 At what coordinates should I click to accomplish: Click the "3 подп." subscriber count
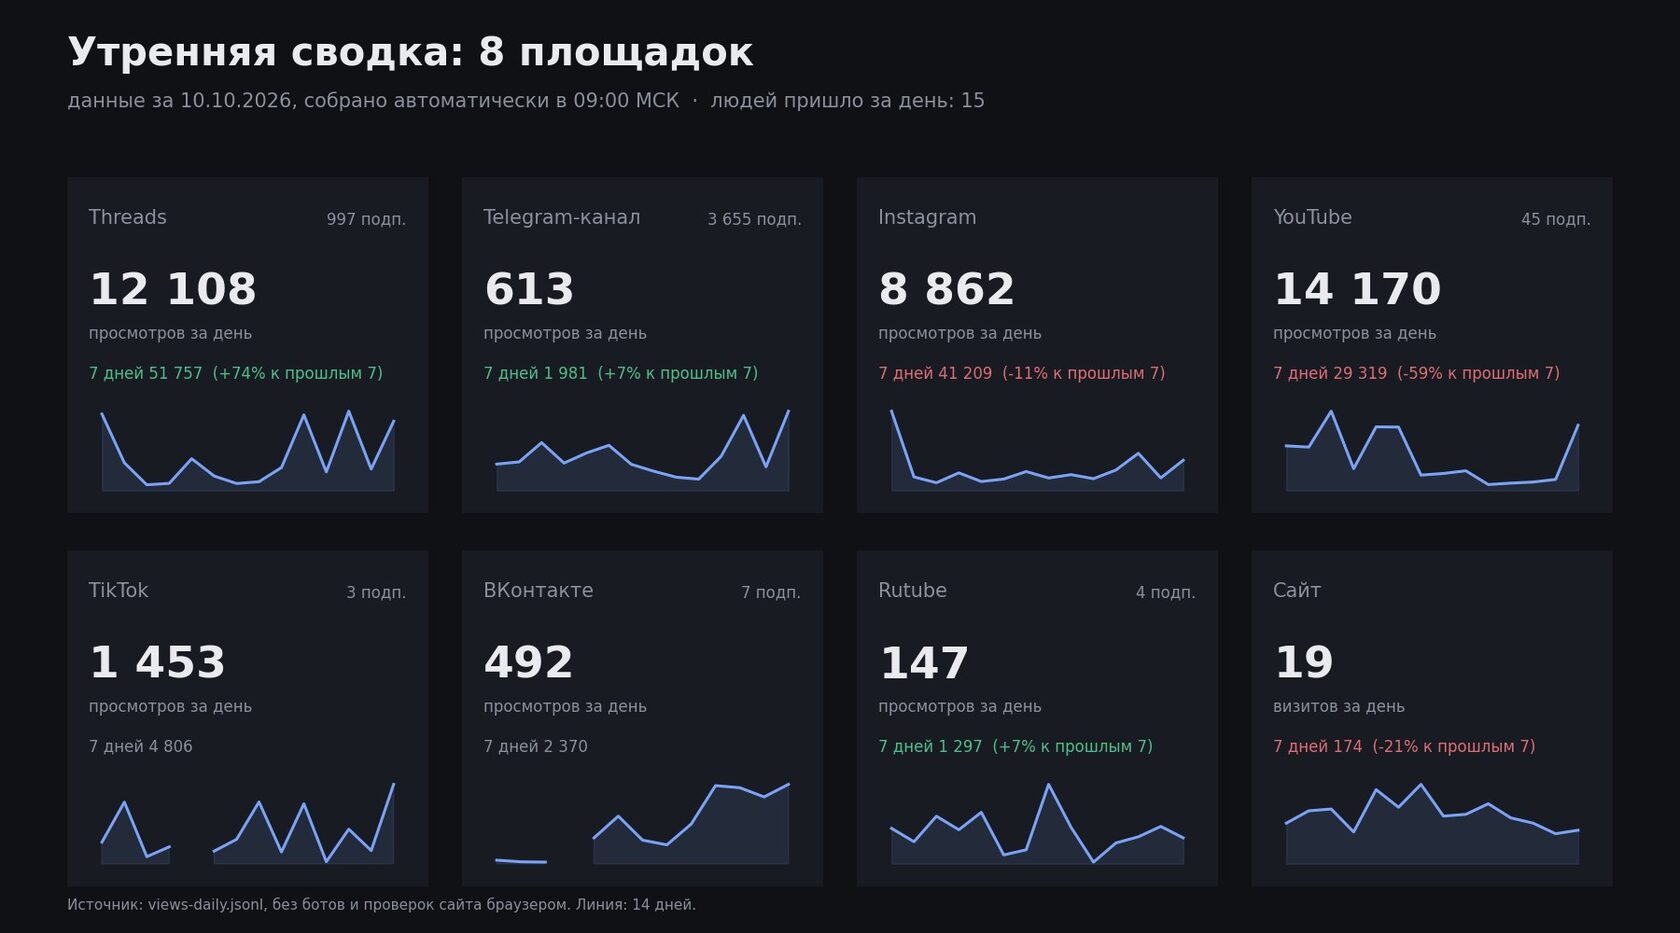(x=376, y=592)
